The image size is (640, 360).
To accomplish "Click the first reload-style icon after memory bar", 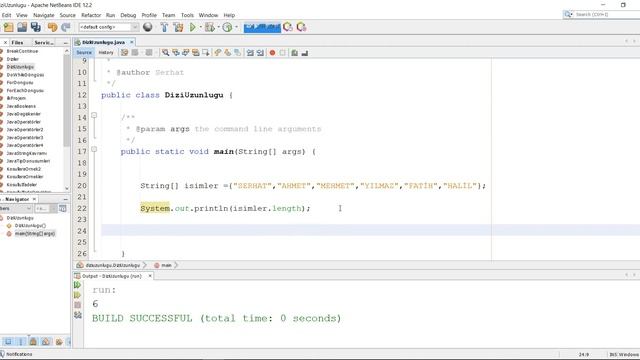I will (x=288, y=27).
